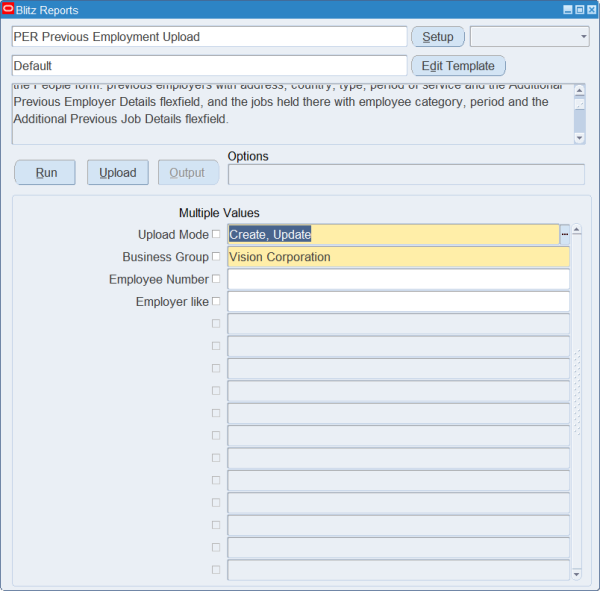Click the empty Employer like field
The width and height of the screenshot is (600, 591).
(398, 301)
